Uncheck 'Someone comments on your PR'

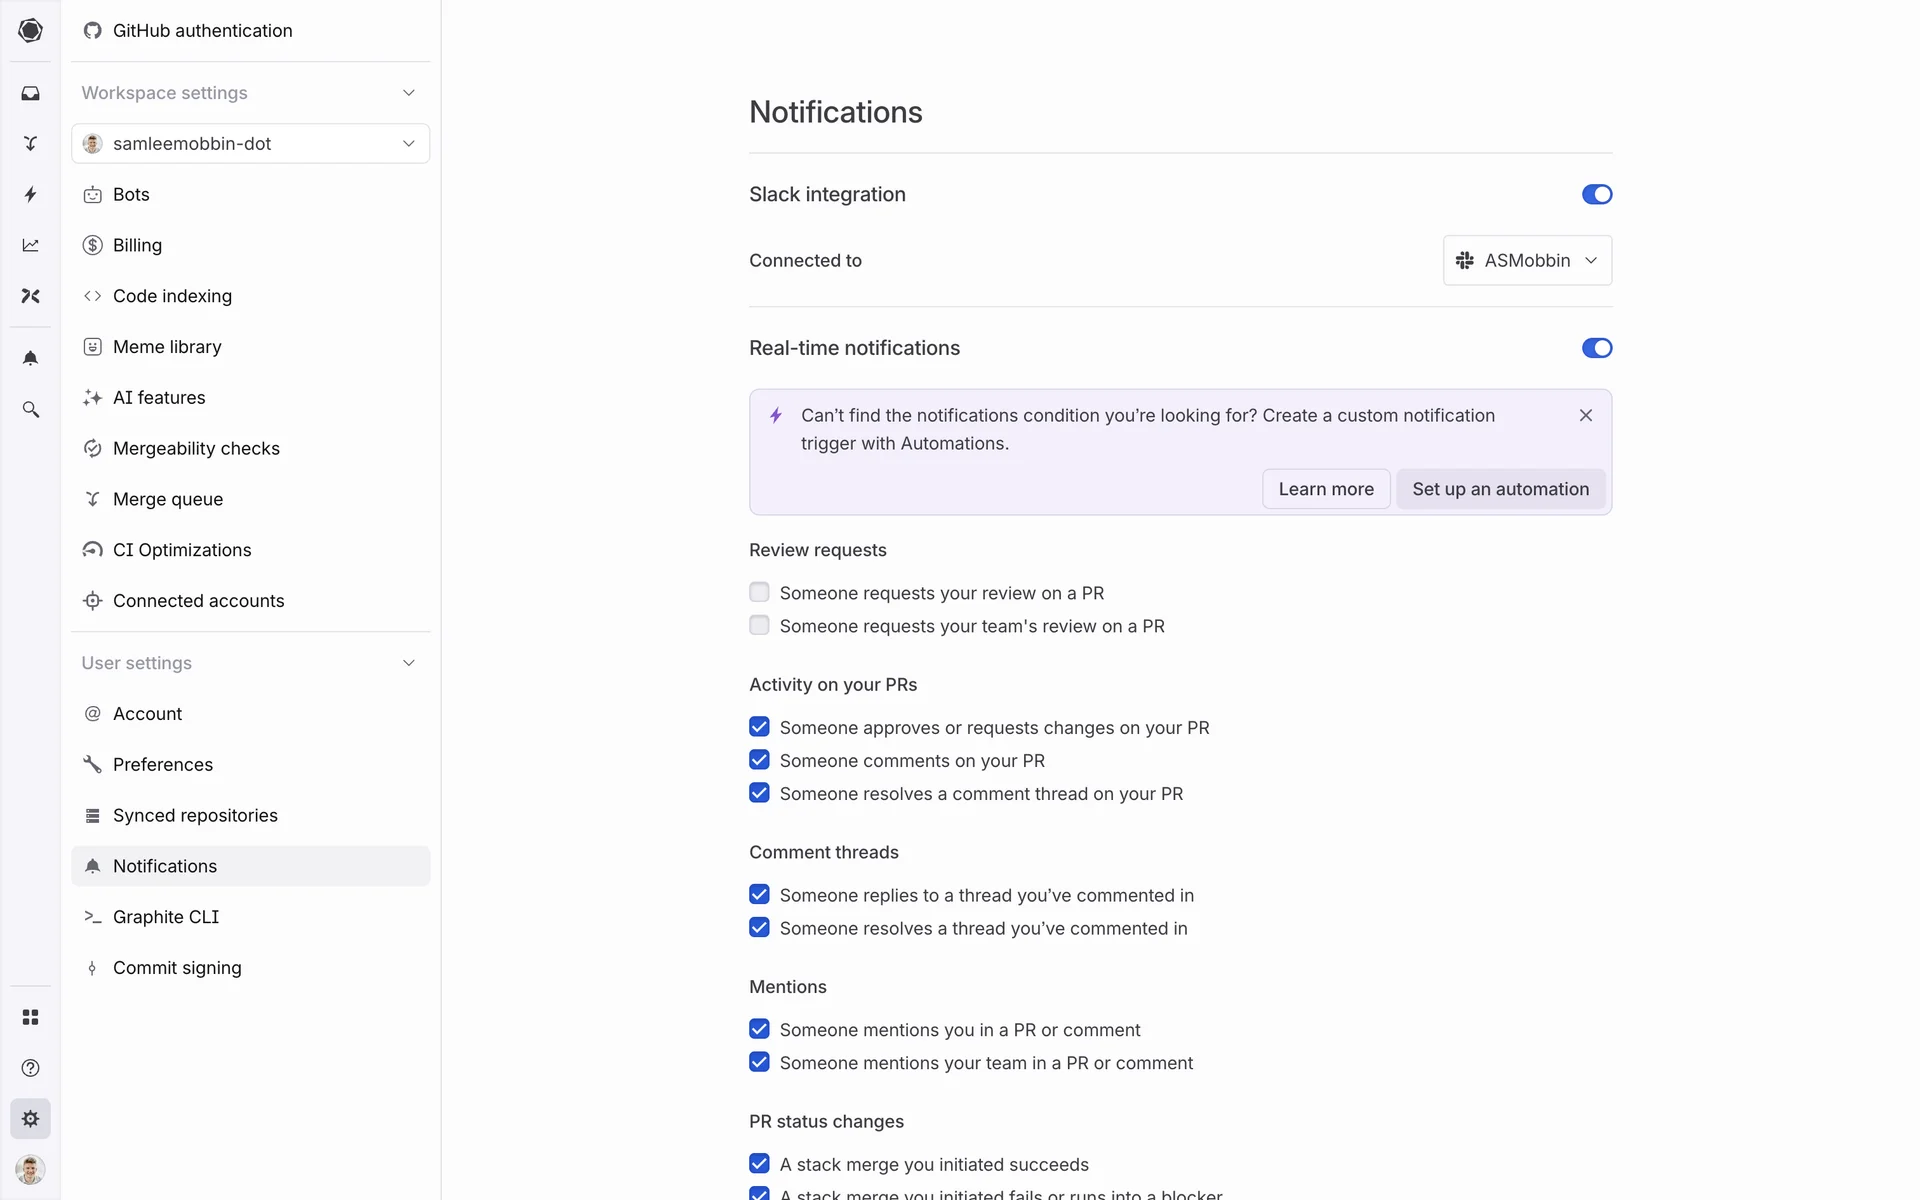tap(759, 760)
